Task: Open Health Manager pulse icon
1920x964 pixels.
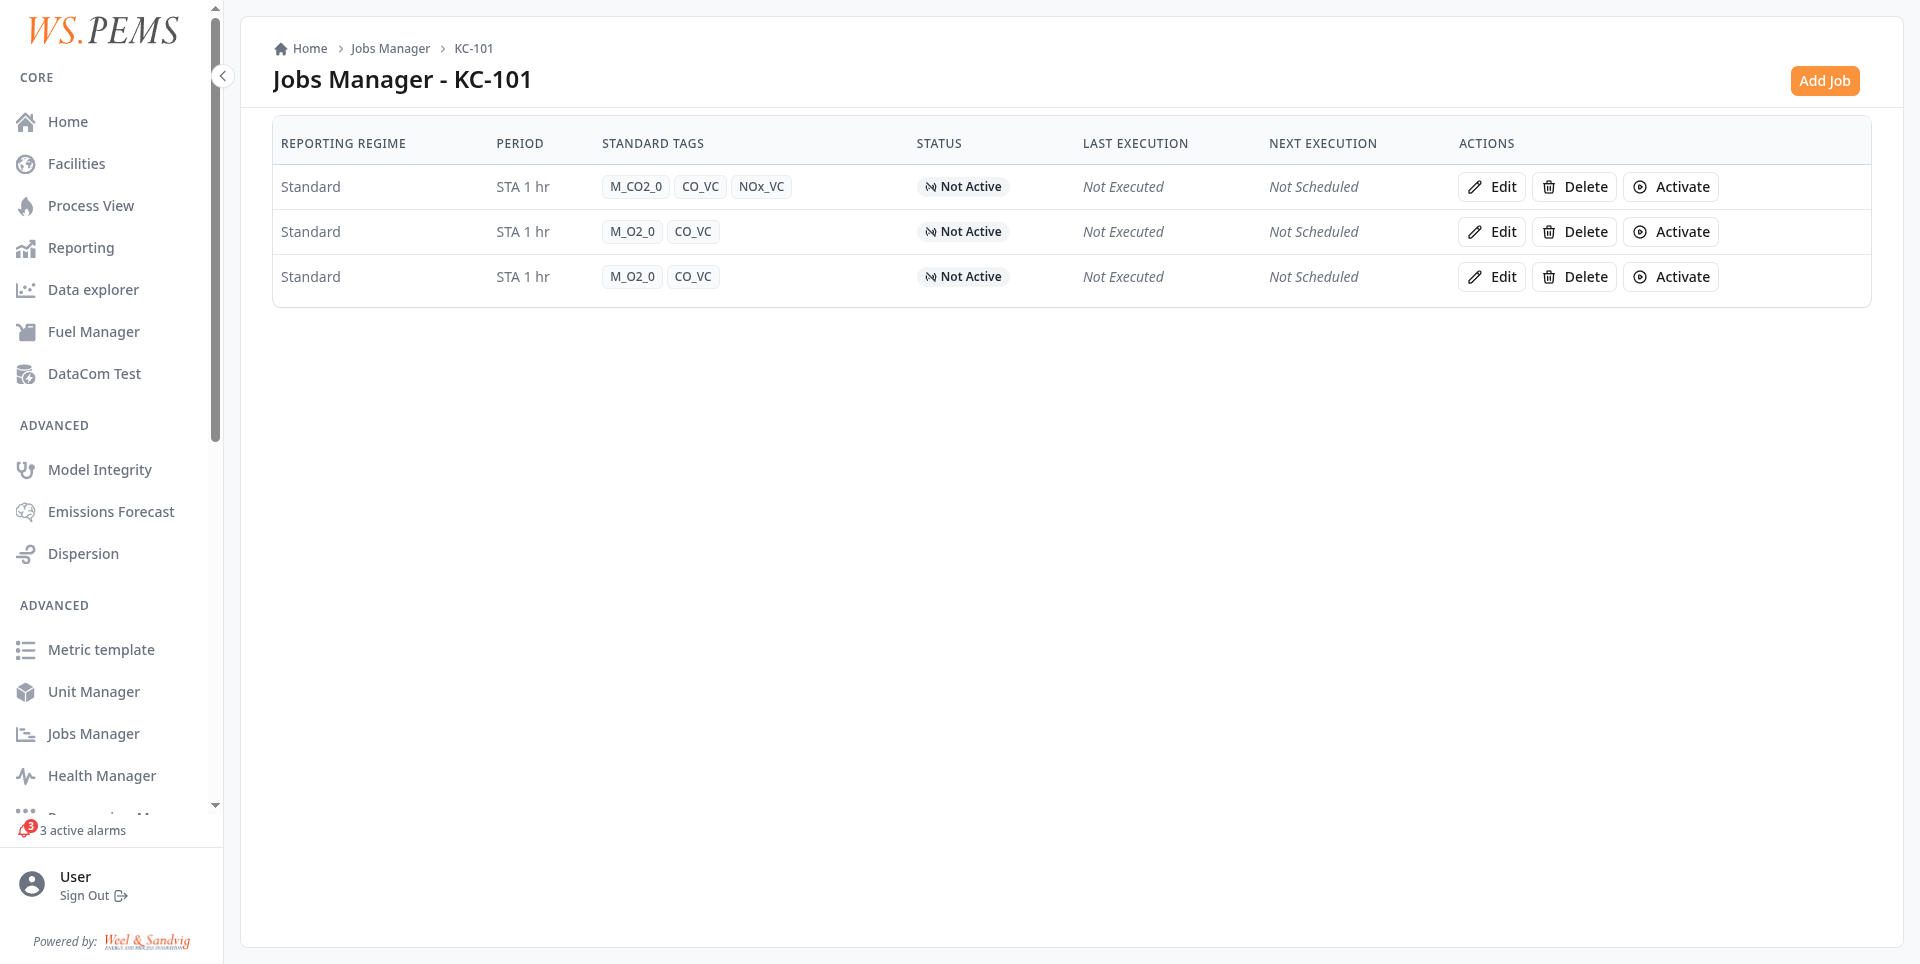Action: click(26, 776)
